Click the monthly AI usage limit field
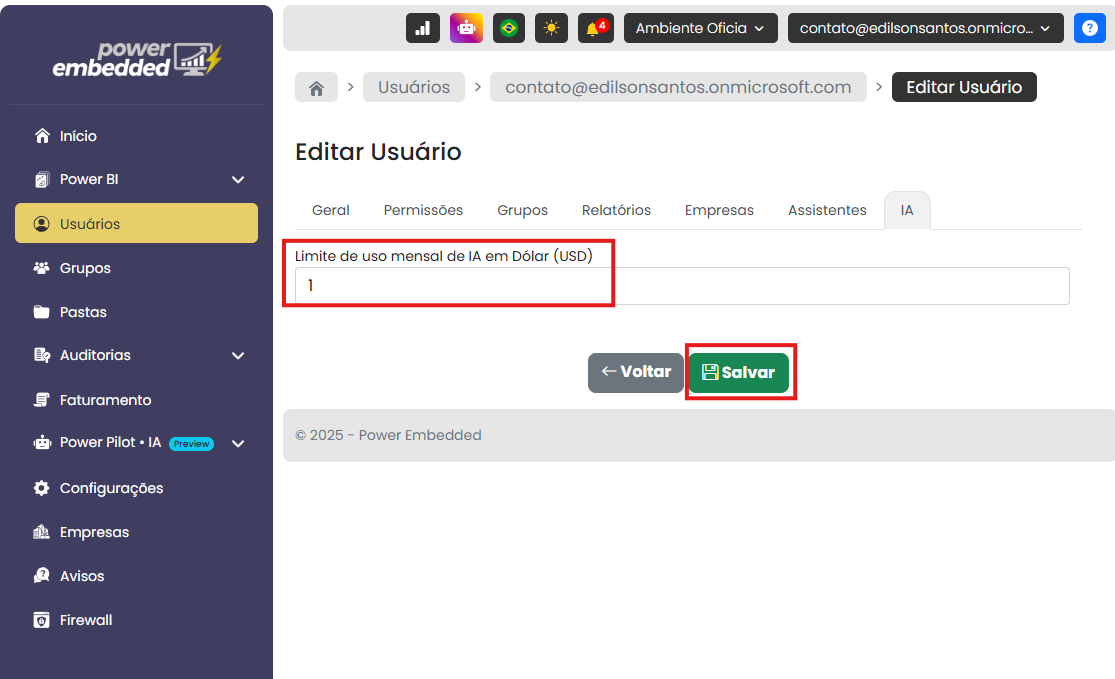The width and height of the screenshot is (1115, 679). point(682,286)
